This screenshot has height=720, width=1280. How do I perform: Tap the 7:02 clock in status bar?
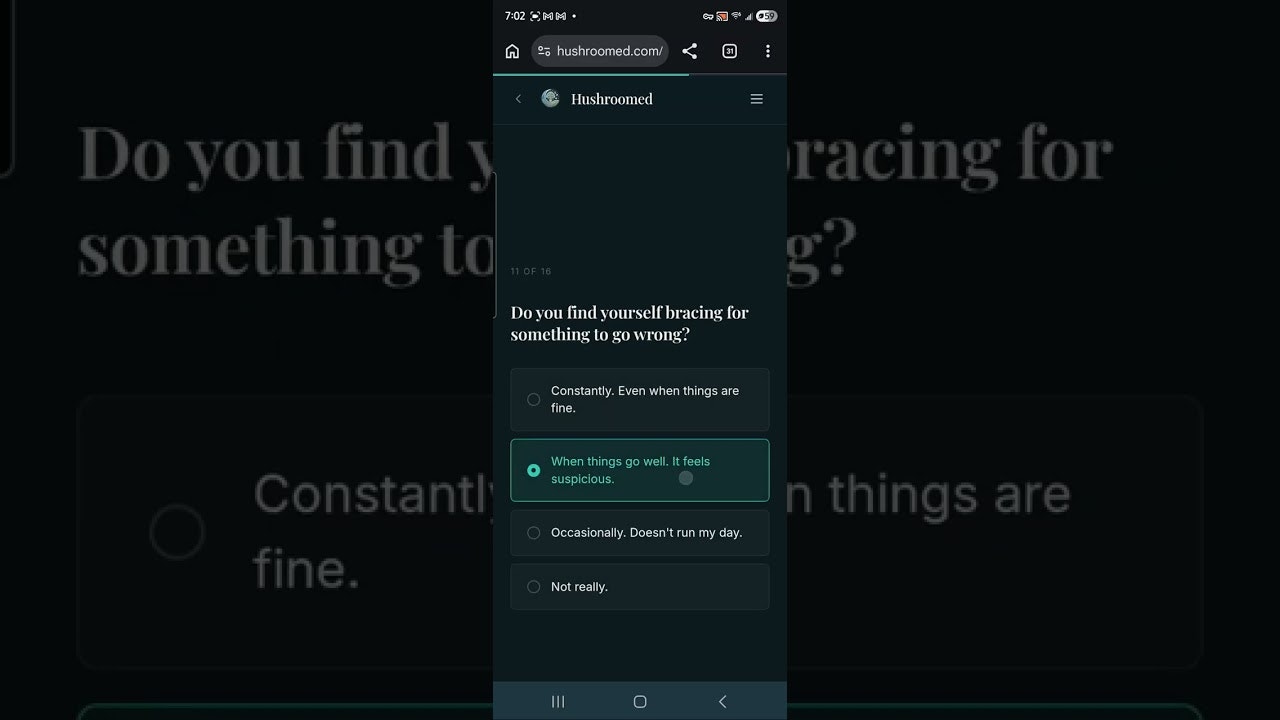(x=515, y=16)
